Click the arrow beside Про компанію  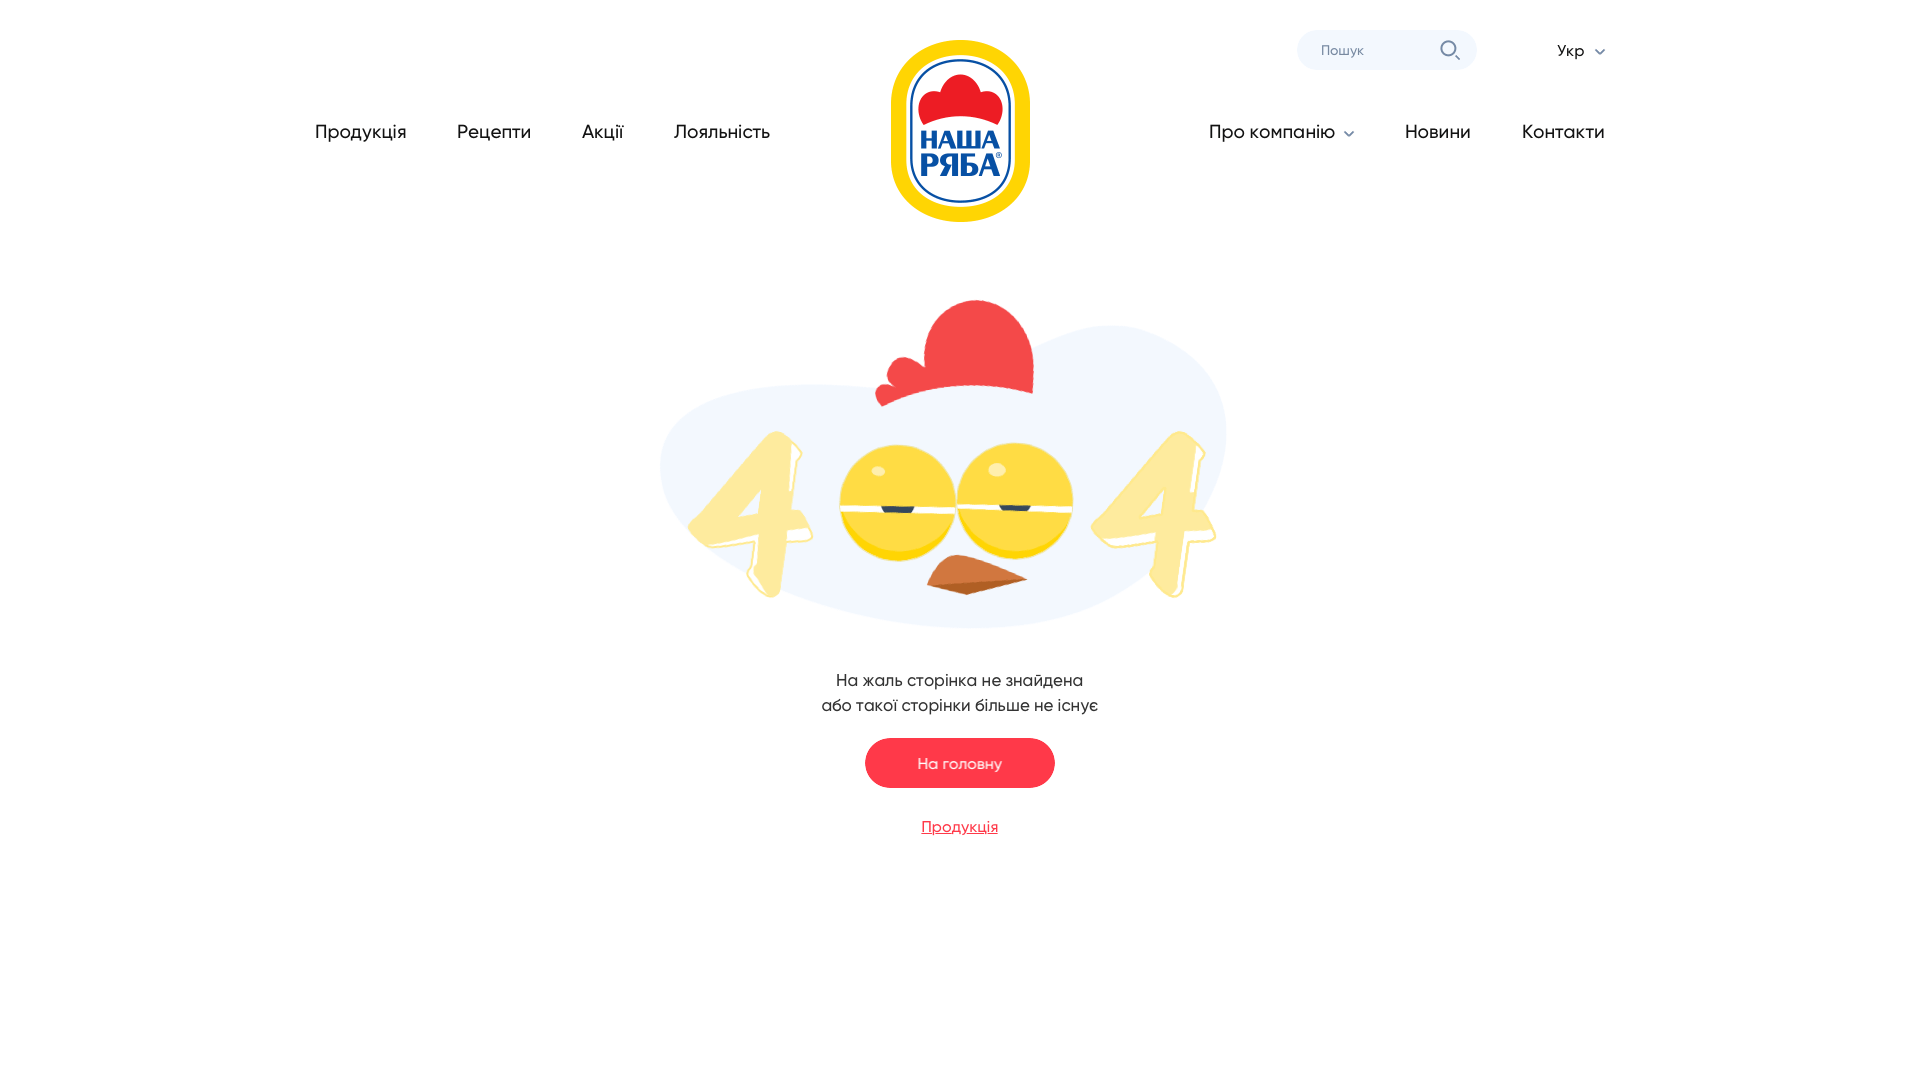(x=1349, y=134)
